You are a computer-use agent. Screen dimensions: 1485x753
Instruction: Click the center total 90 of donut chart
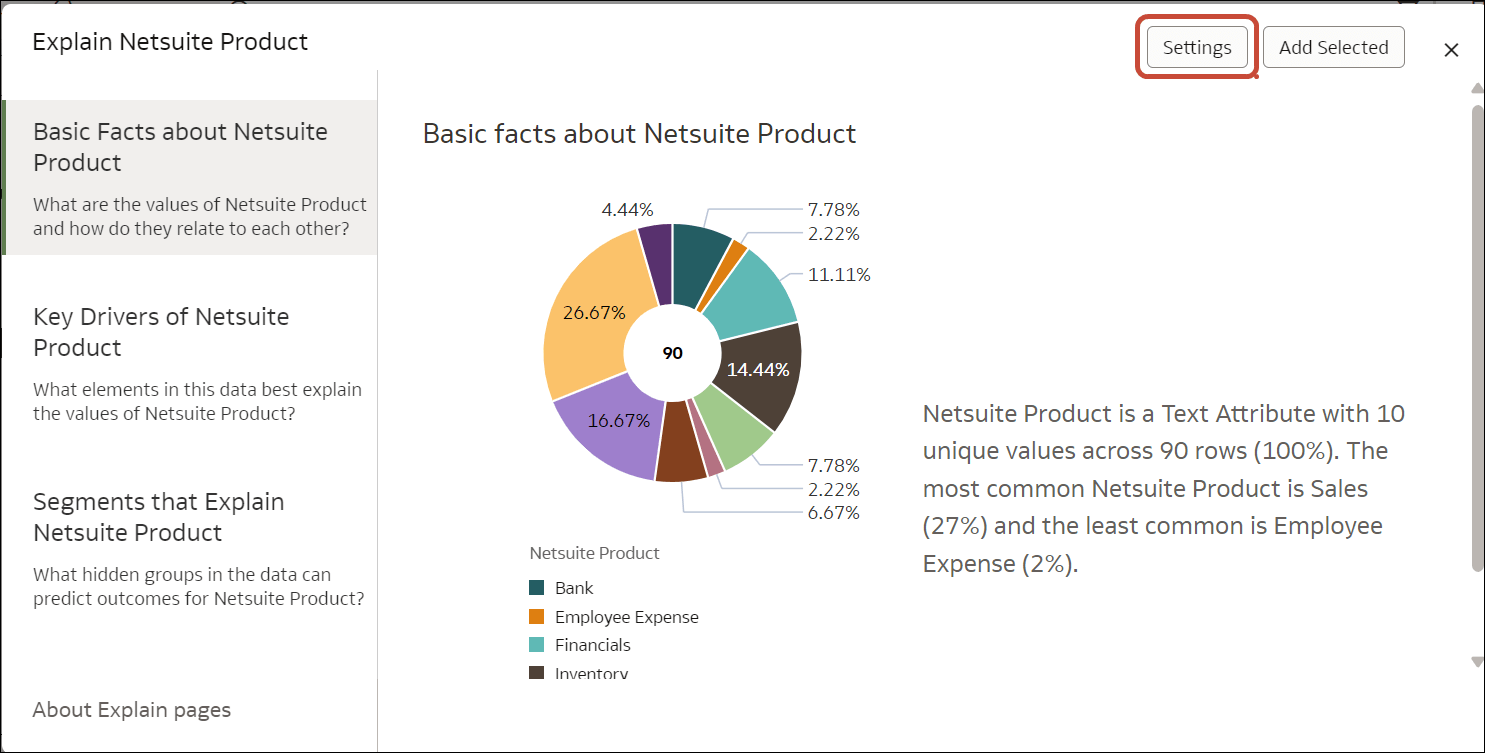[x=673, y=353]
